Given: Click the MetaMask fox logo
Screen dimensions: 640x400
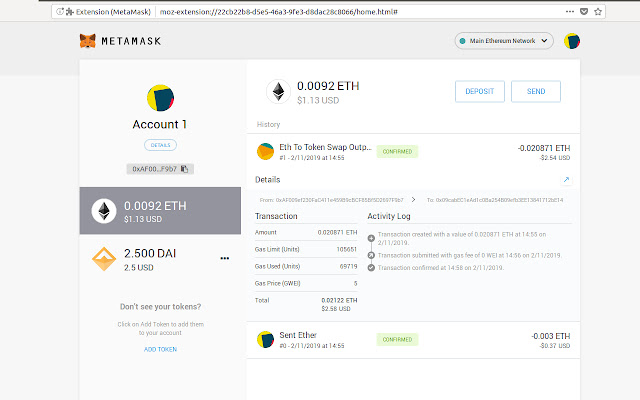Looking at the screenshot, I should (x=89, y=41).
